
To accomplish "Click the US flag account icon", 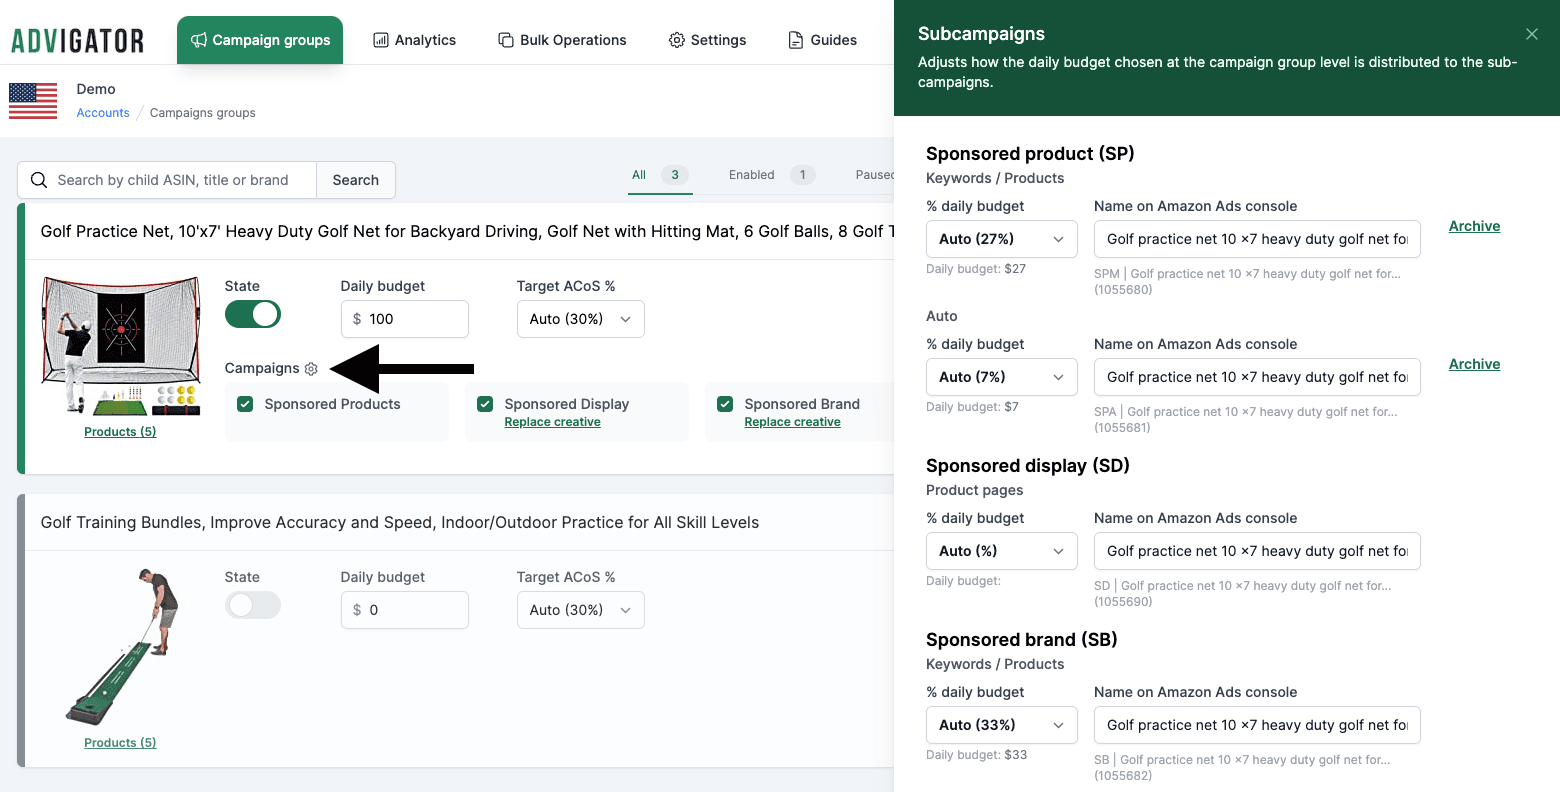I will coord(33,101).
